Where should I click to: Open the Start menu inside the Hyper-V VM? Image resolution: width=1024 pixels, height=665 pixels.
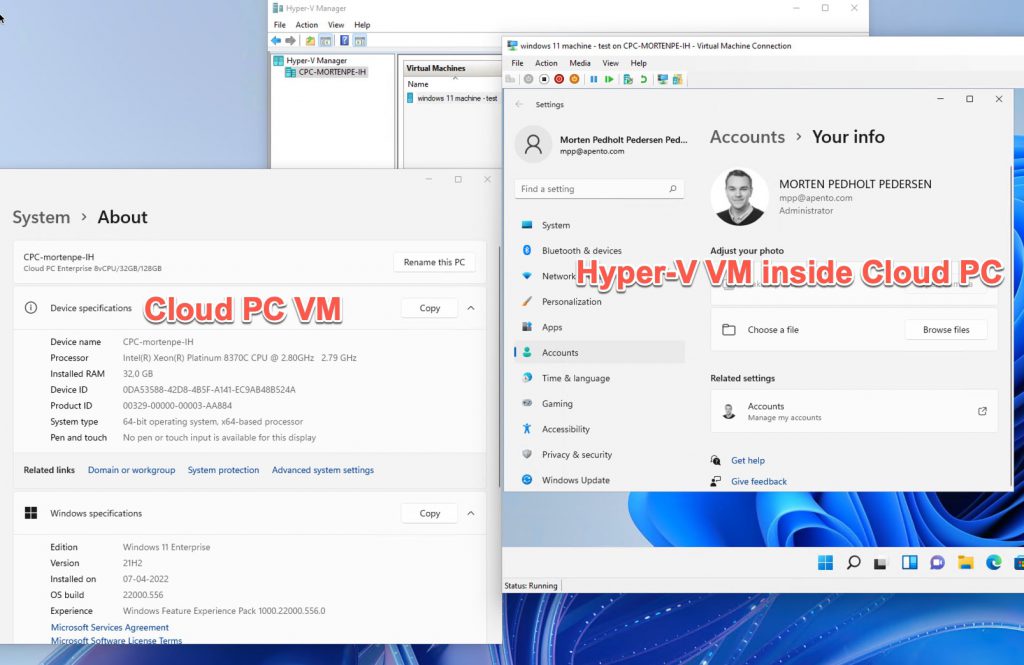pos(825,562)
